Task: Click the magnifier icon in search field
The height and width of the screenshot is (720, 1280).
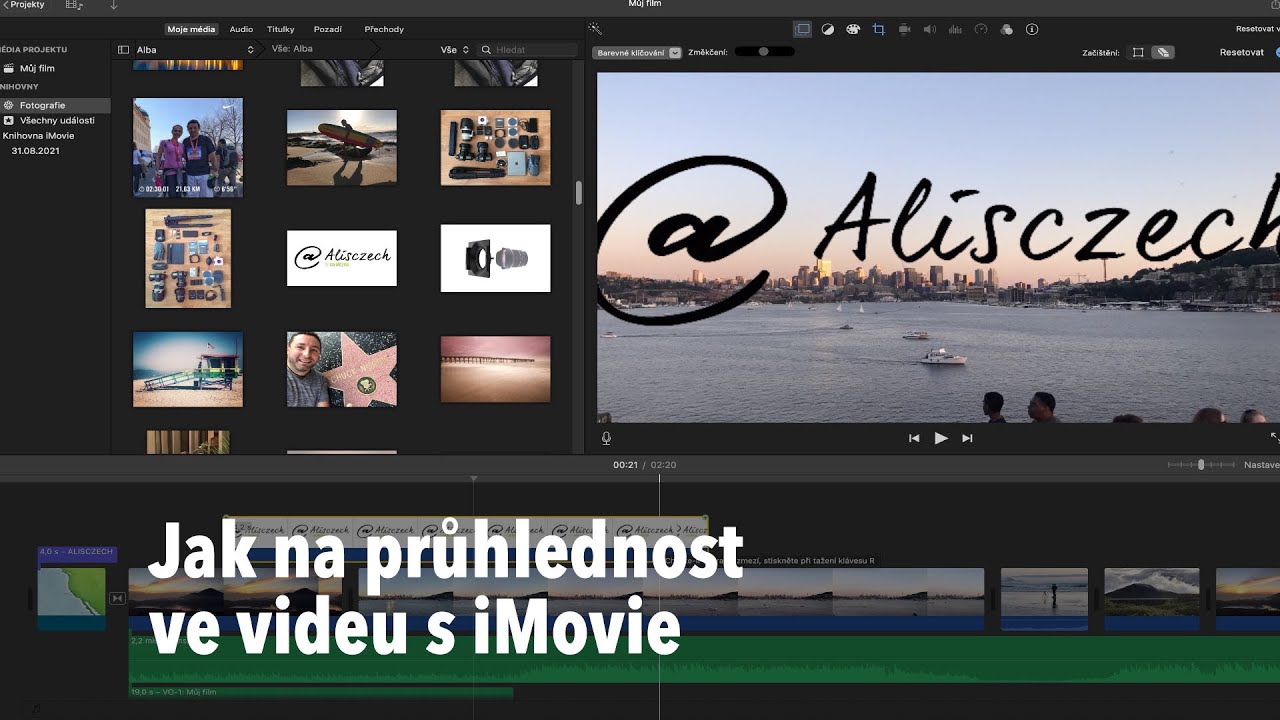Action: coord(486,49)
